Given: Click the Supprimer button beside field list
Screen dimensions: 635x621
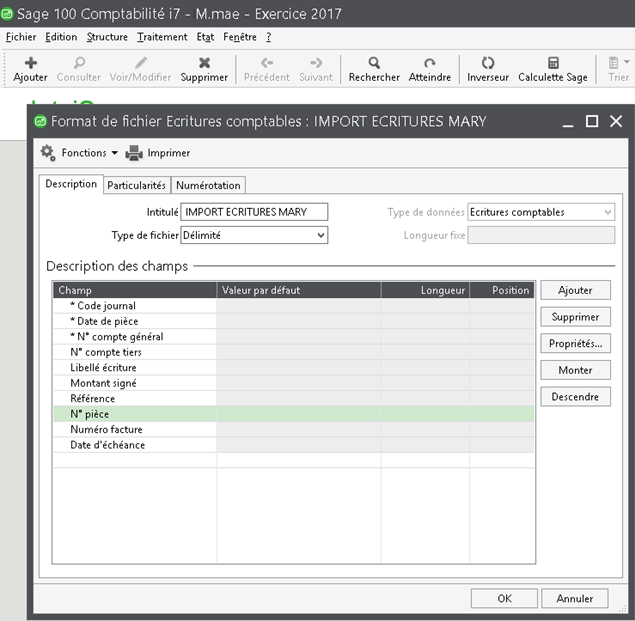Looking at the screenshot, I should (575, 317).
